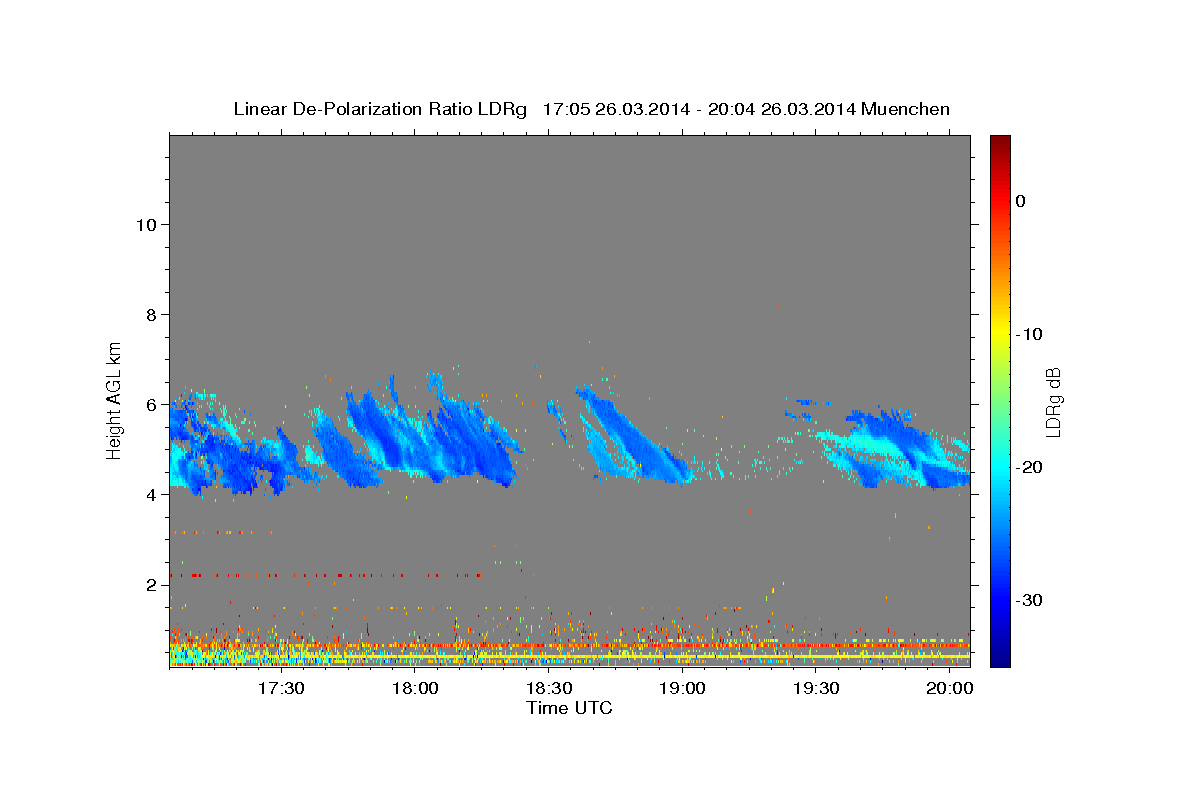
Task: Click the 18:00 time tick label
Action: pyautogui.click(x=414, y=688)
